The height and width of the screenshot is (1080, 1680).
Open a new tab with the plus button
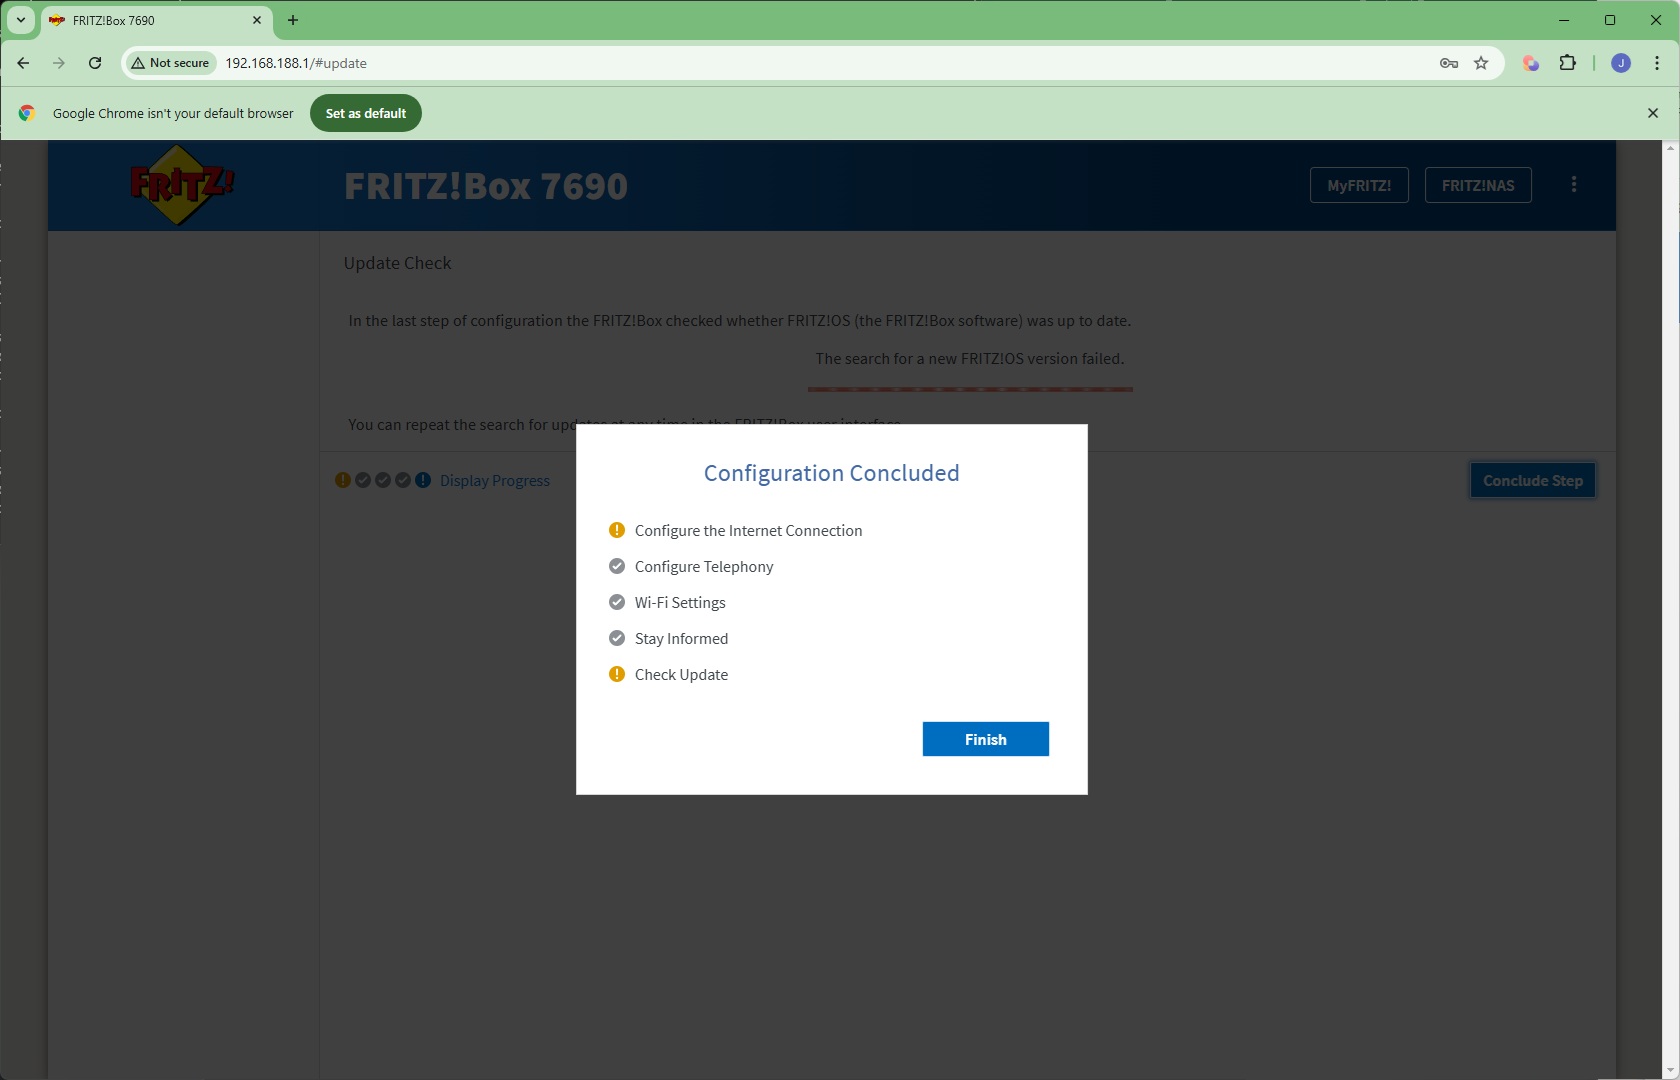(x=293, y=20)
